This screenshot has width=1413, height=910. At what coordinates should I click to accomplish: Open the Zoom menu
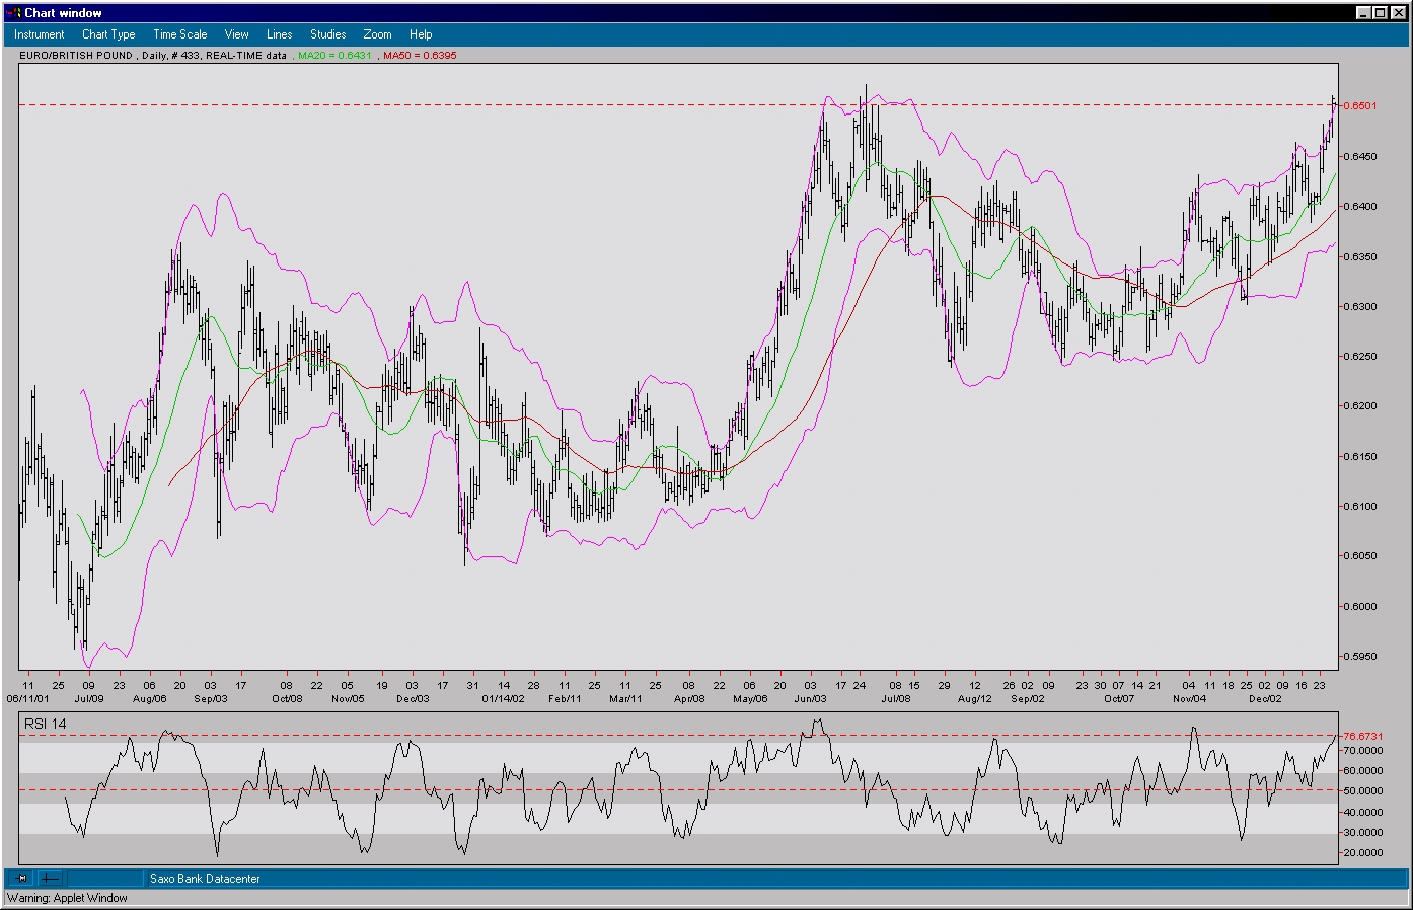pos(377,34)
